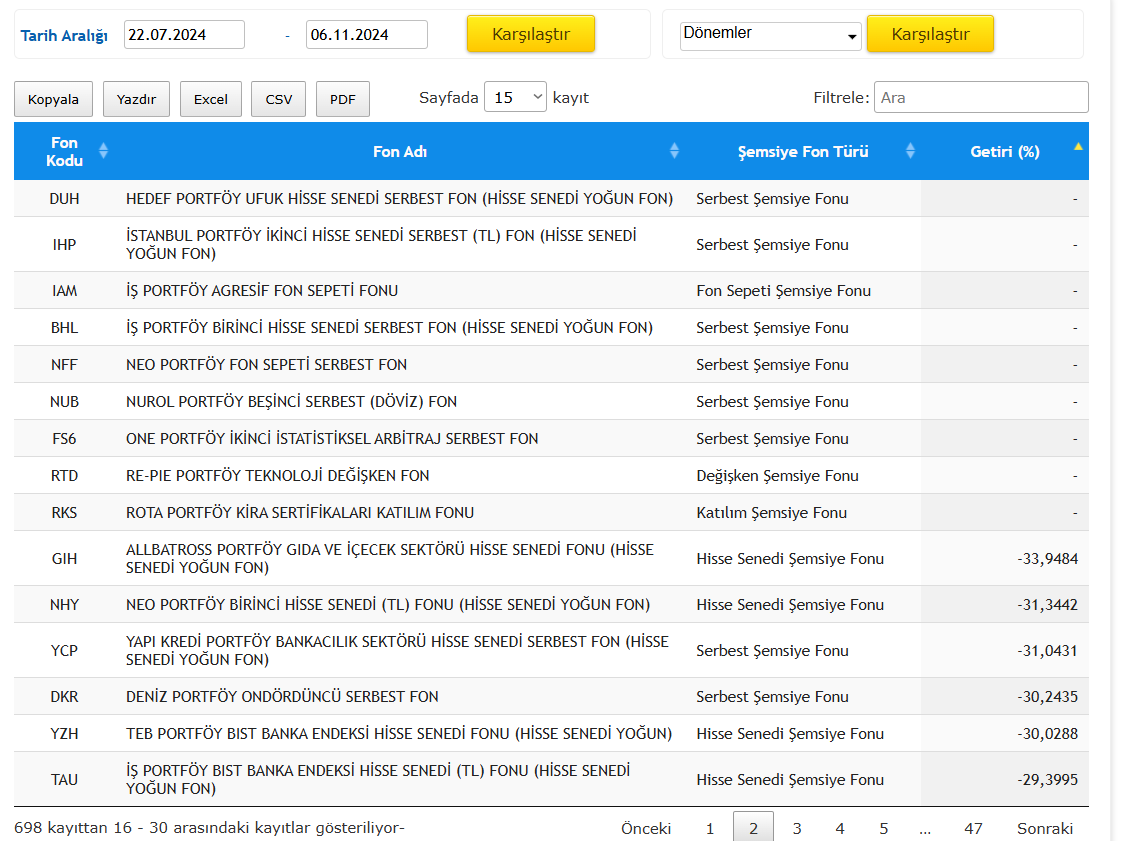Click fund code IHP
The height and width of the screenshot is (841, 1132).
[64, 245]
